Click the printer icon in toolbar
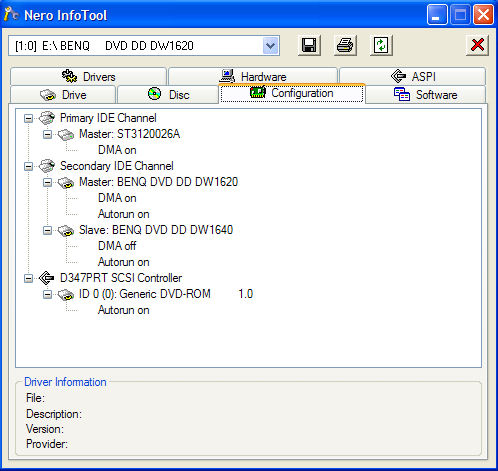Viewport: 498px width, 471px height. pyautogui.click(x=345, y=45)
